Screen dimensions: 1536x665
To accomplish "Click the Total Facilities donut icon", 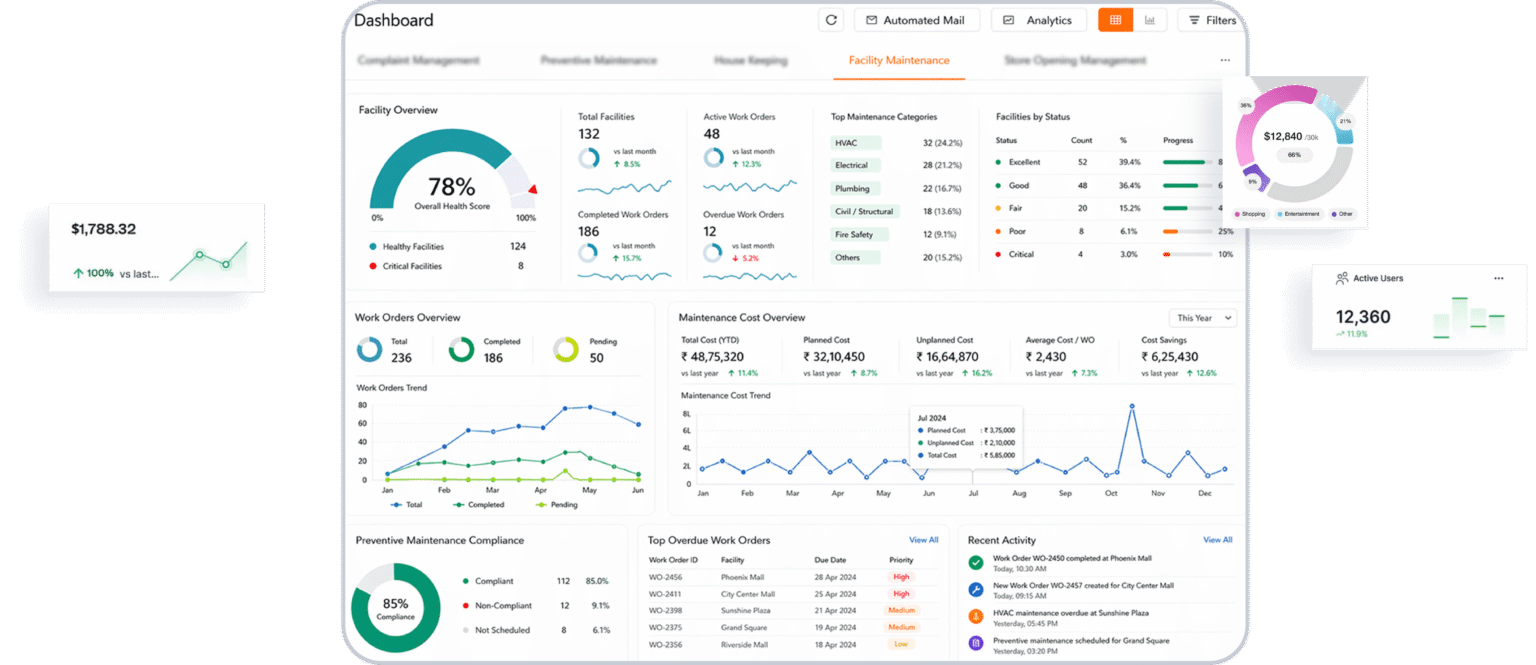I will coord(588,158).
